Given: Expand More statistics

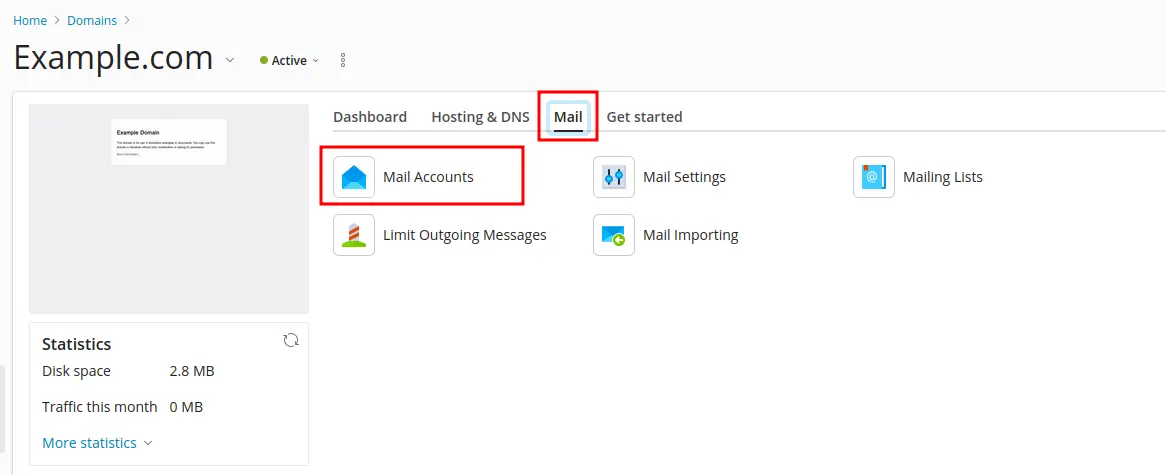Looking at the screenshot, I should click(x=97, y=443).
